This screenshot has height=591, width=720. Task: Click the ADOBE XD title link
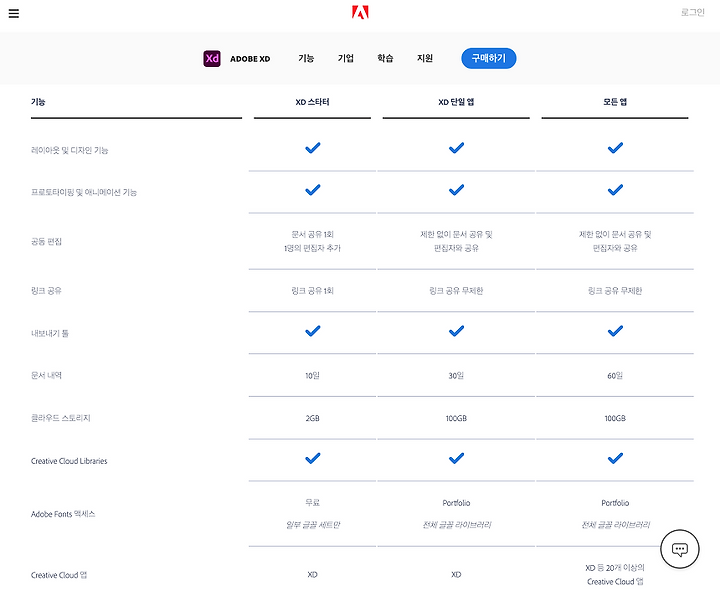click(x=250, y=59)
